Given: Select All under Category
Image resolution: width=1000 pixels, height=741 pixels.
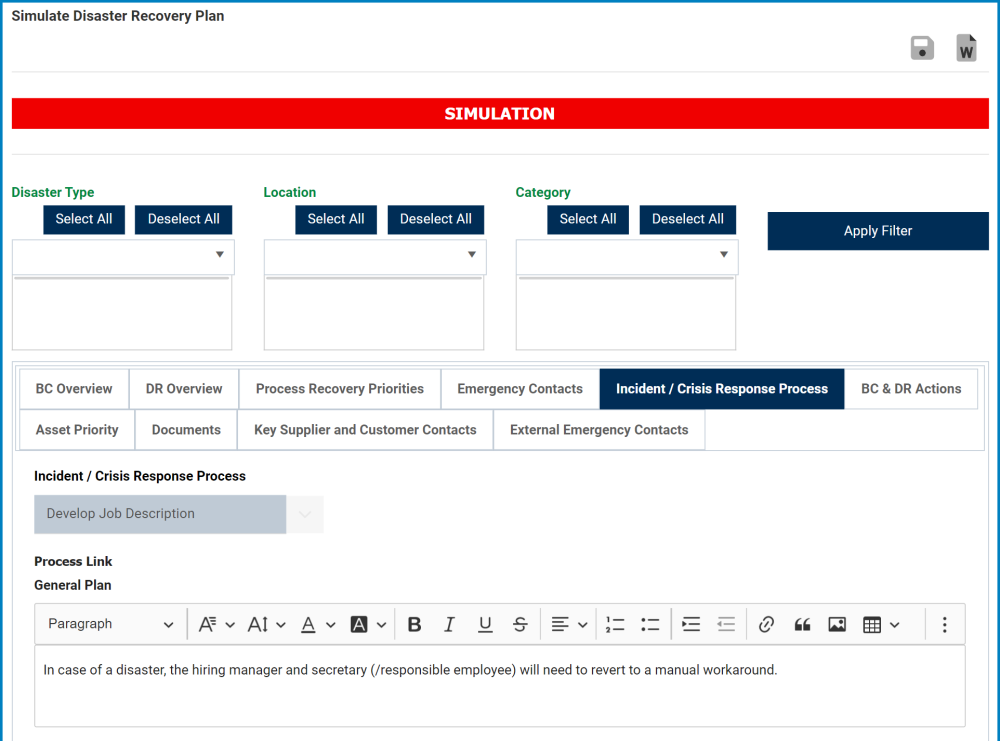Looking at the screenshot, I should 588,219.
